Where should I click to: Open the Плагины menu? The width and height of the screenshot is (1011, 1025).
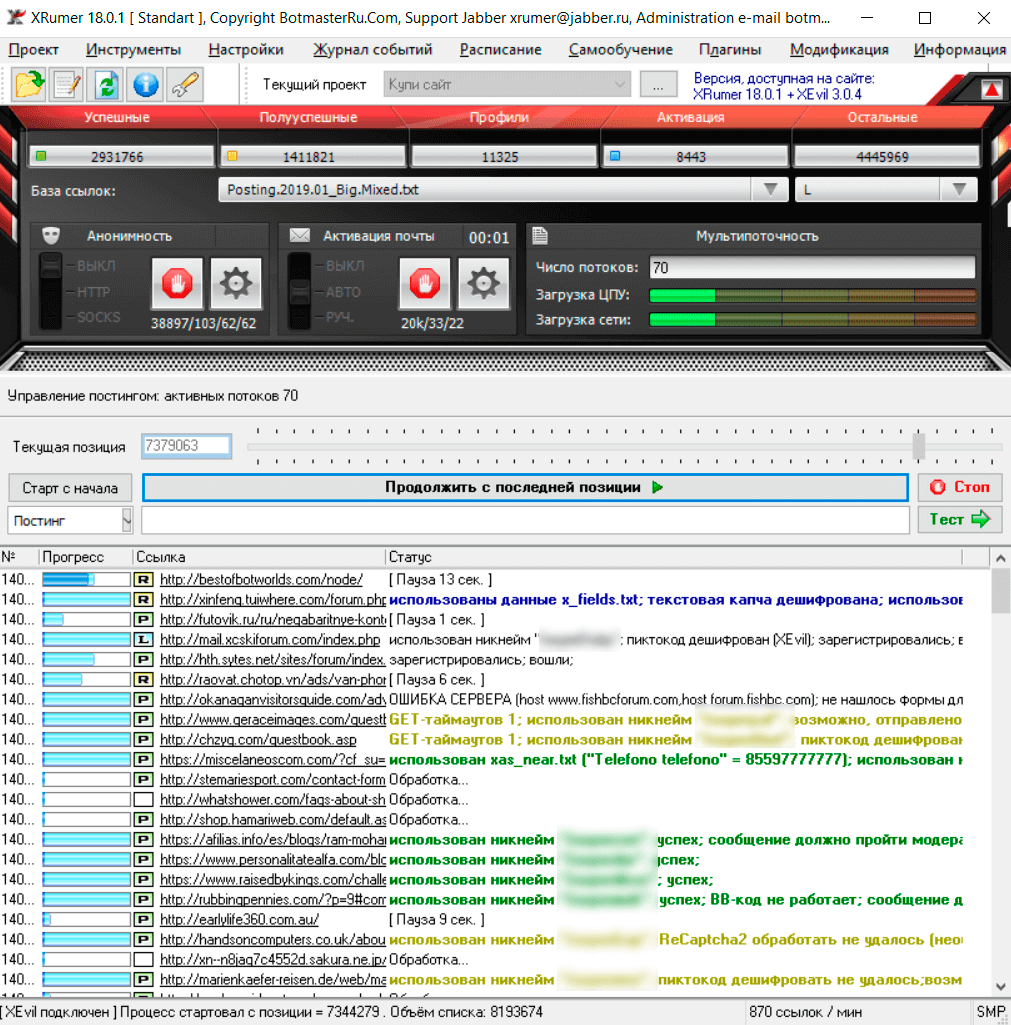click(x=730, y=50)
